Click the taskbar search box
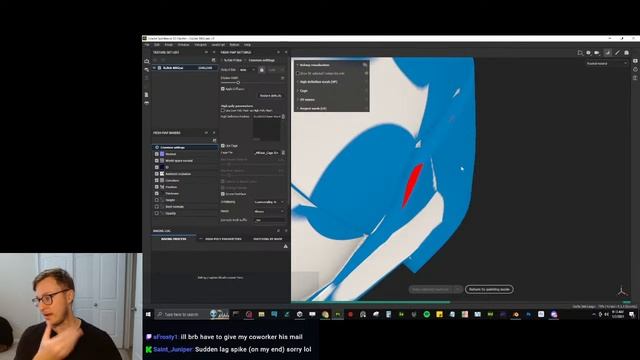Viewport: 640px width, 360px height. coord(182,314)
